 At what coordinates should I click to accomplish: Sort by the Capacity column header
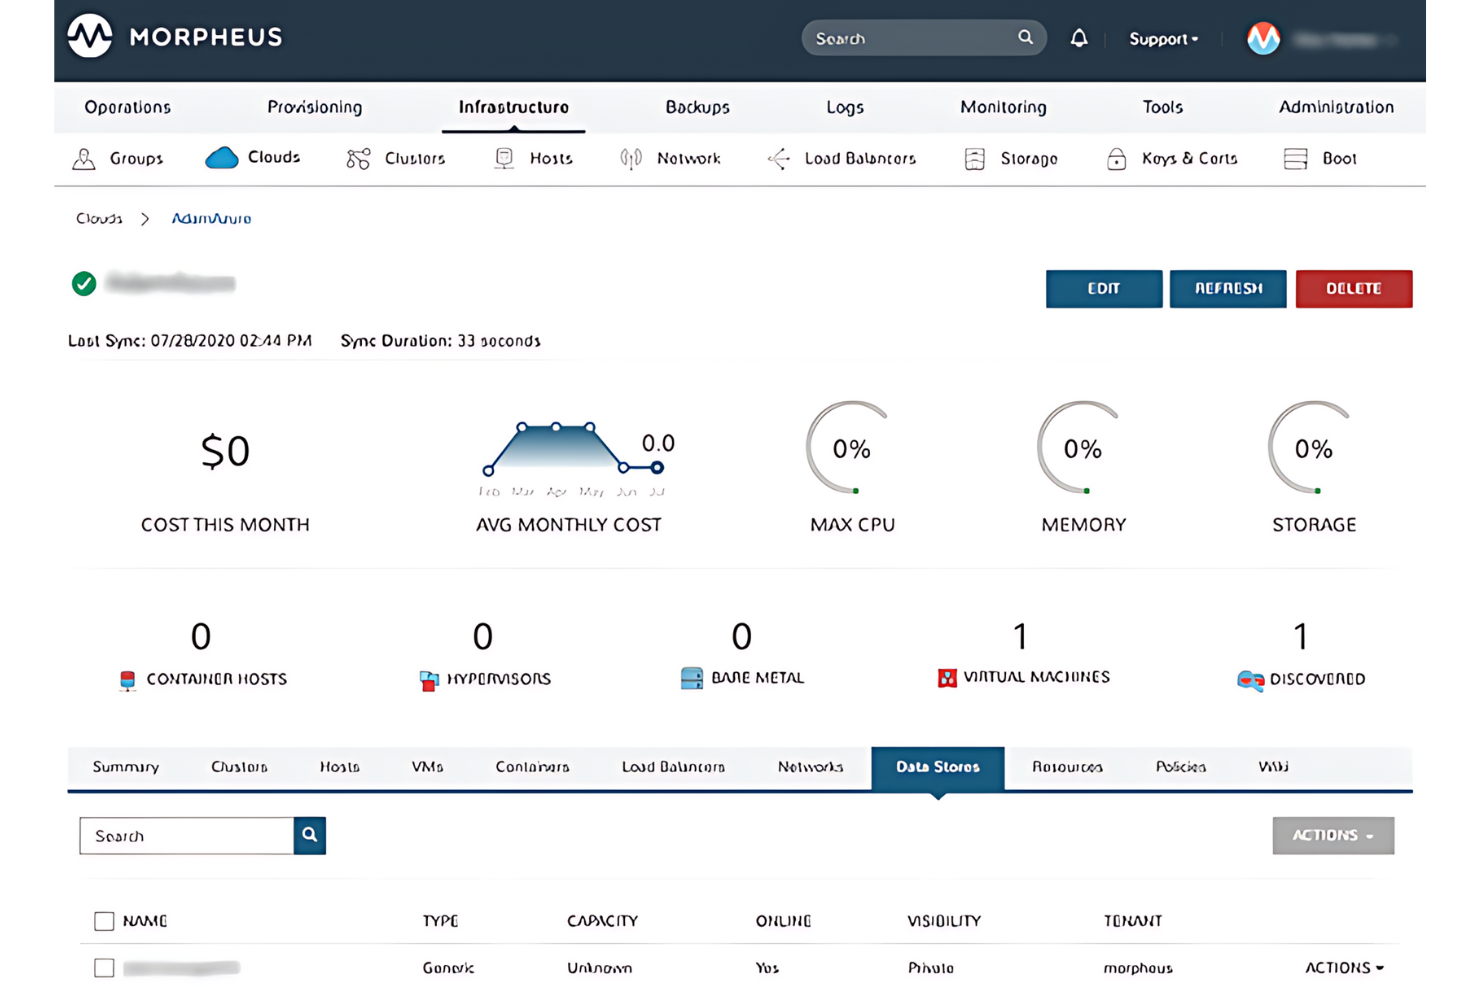(x=602, y=921)
